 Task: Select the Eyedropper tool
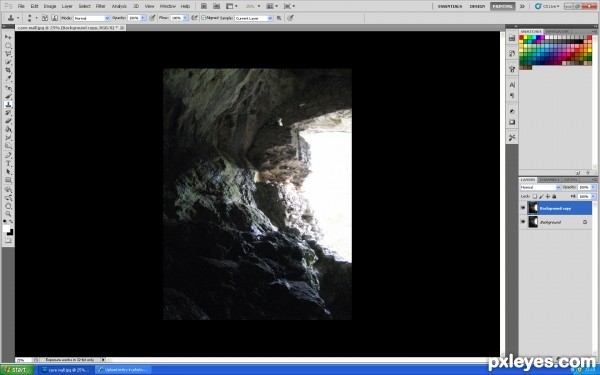click(x=8, y=79)
